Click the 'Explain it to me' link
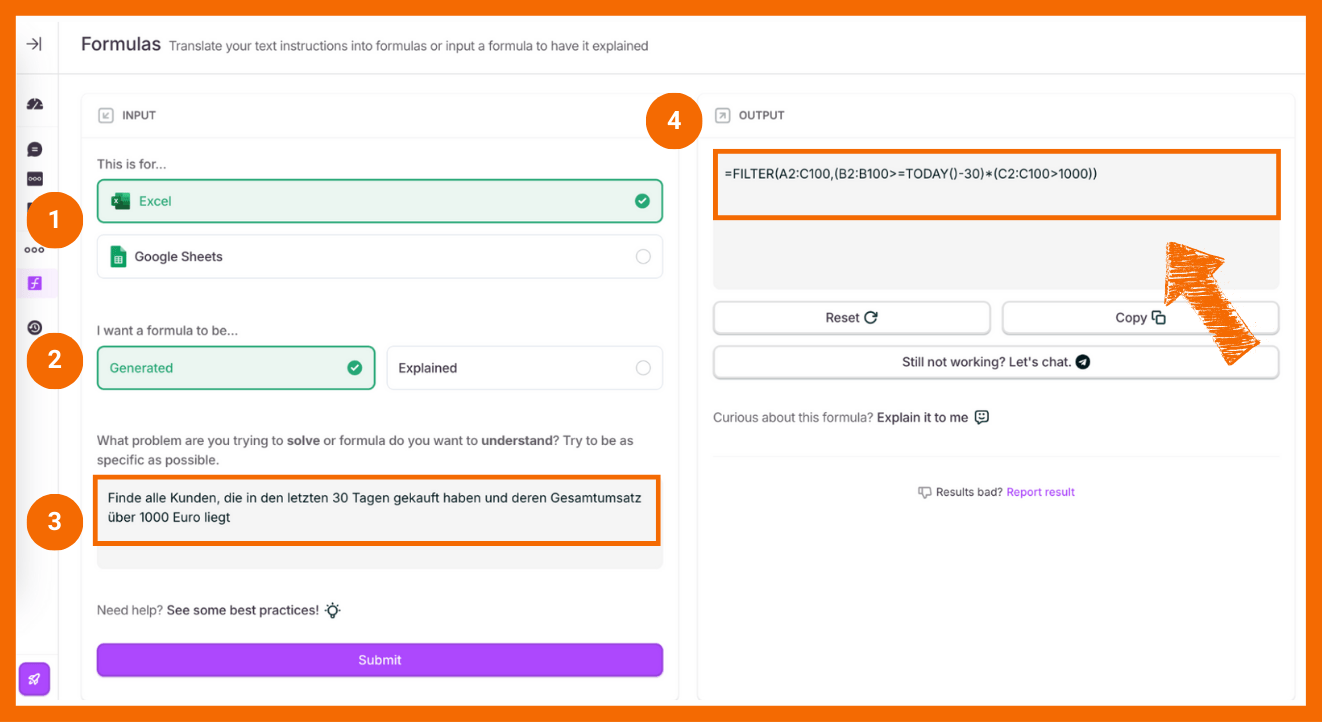Screen dimensions: 1322x722 click(922, 417)
